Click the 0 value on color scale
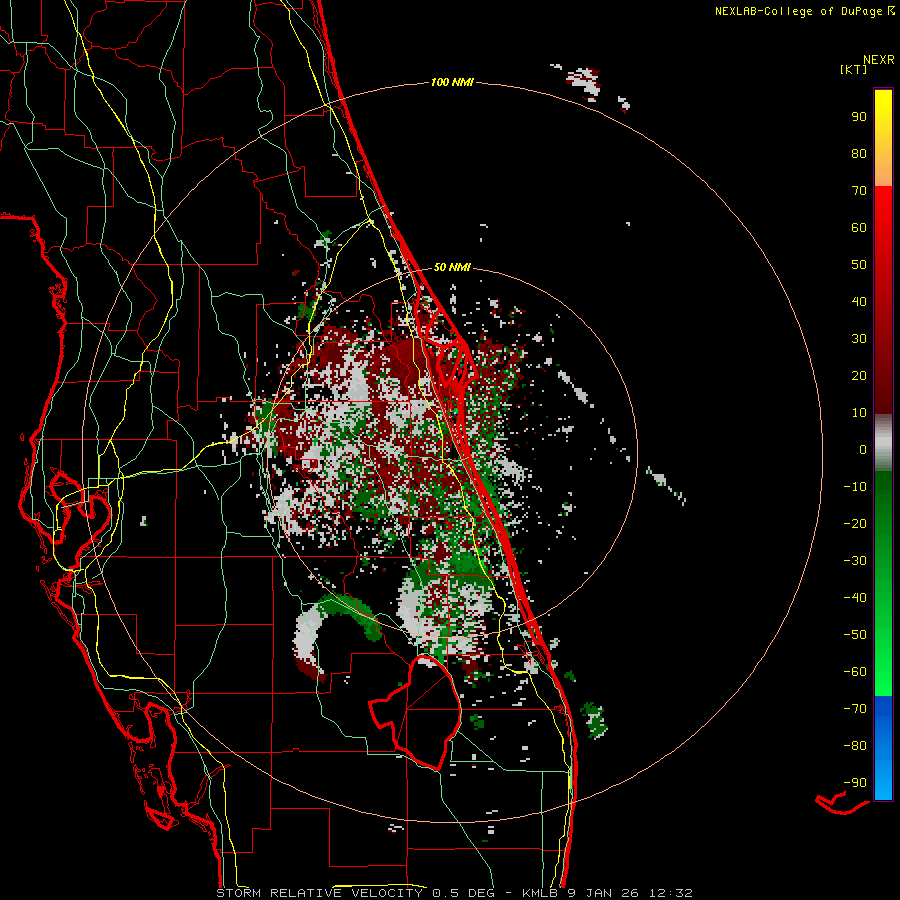The image size is (900, 900). (863, 450)
